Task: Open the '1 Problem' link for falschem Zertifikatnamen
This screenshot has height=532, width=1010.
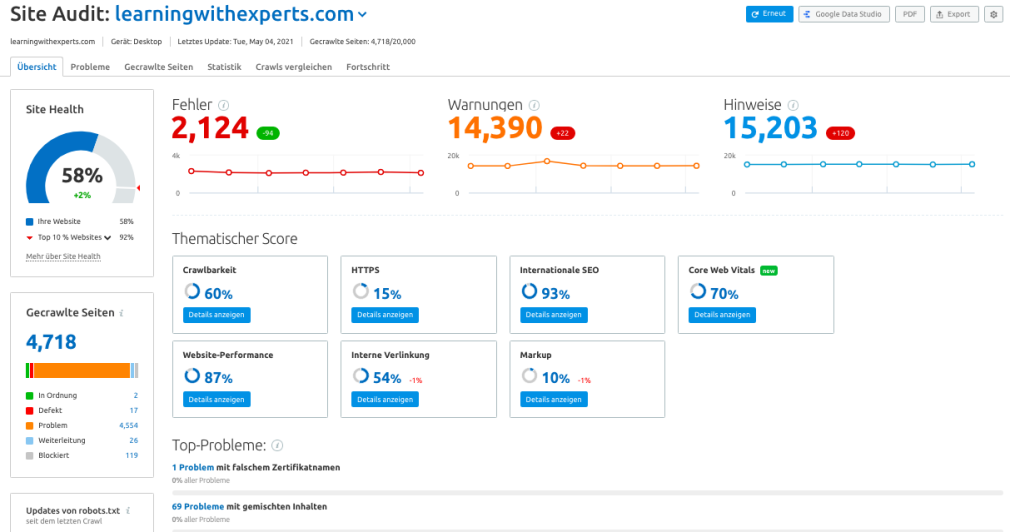Action: point(193,468)
